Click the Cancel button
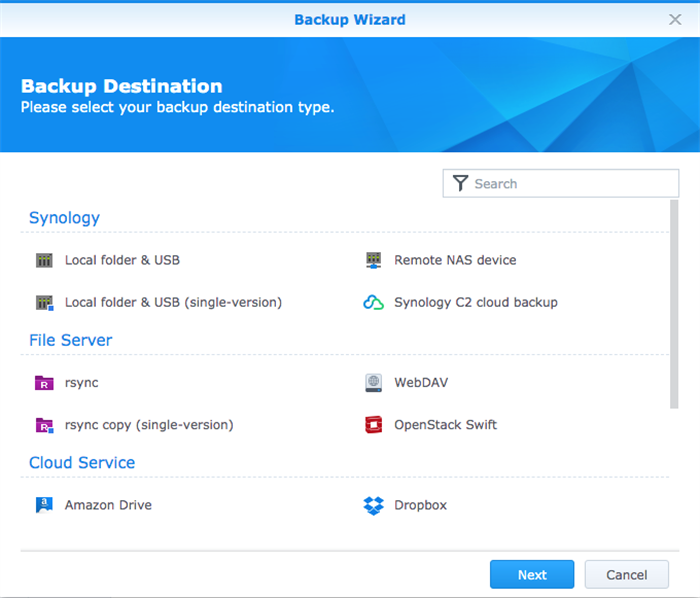The image size is (700, 598). [626, 574]
